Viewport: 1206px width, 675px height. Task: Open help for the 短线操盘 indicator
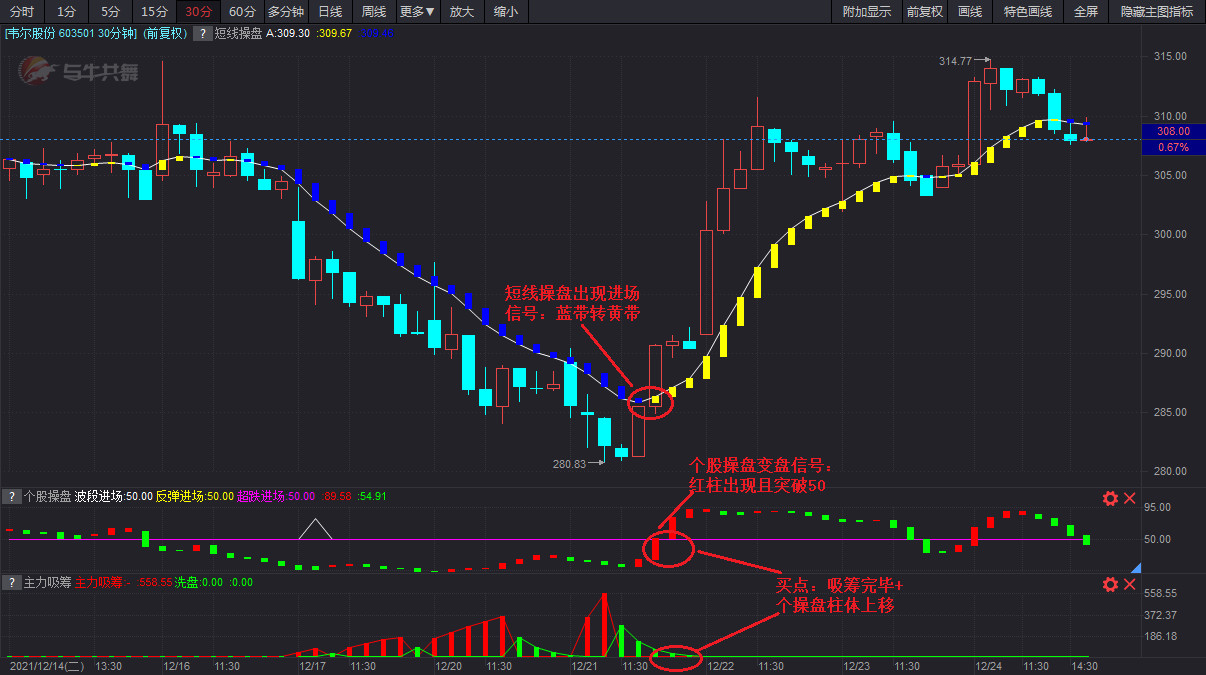204,33
